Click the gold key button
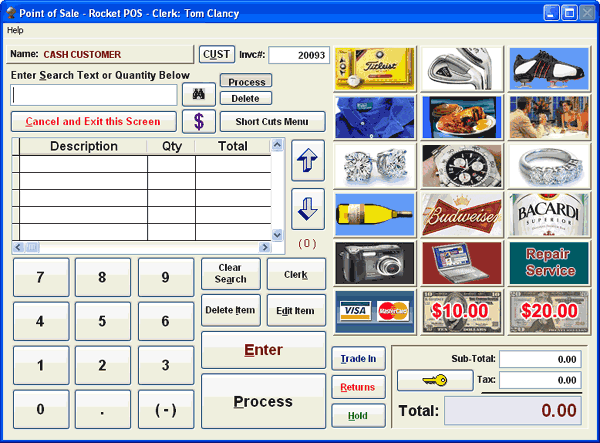This screenshot has height=443, width=600. [435, 380]
